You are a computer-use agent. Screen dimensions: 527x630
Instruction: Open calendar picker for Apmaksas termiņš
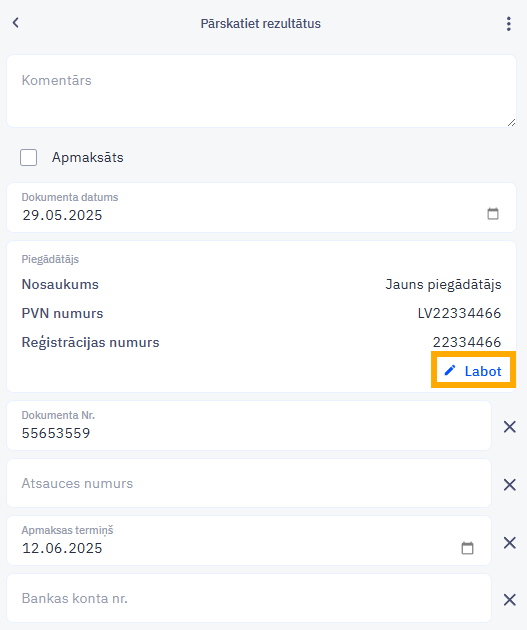click(x=467, y=548)
